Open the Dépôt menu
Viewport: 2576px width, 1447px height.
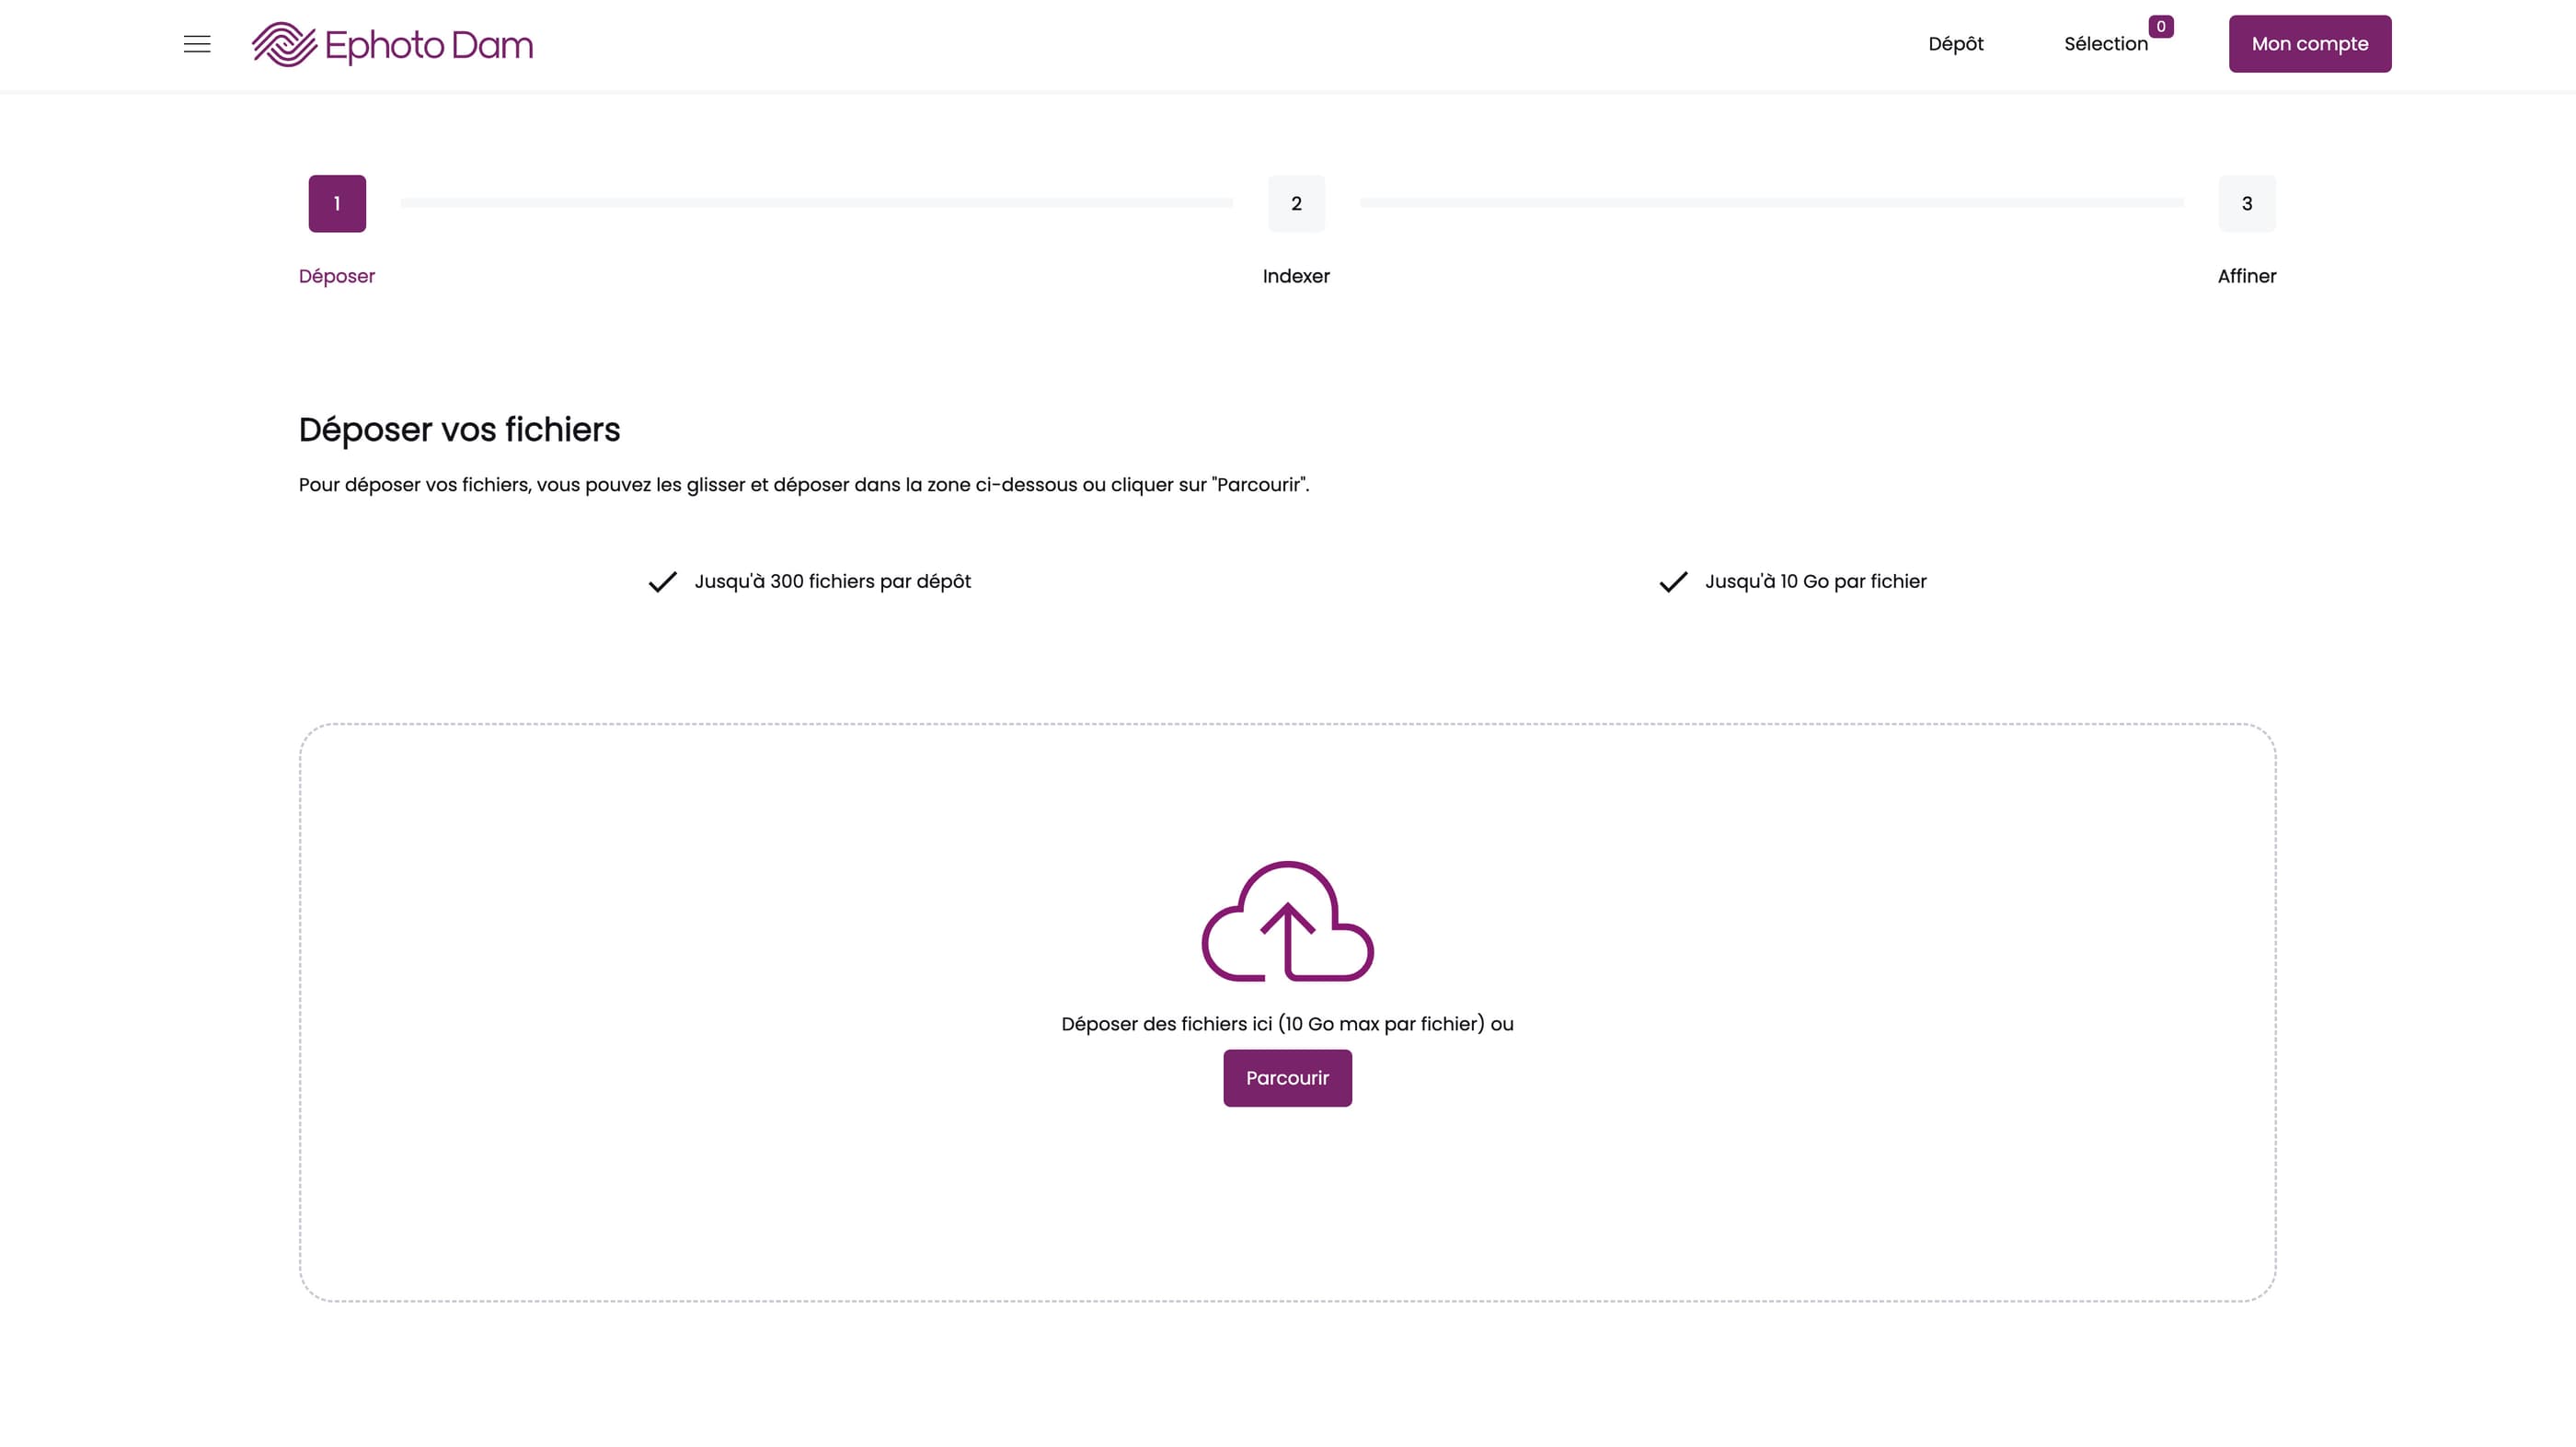1954,44
